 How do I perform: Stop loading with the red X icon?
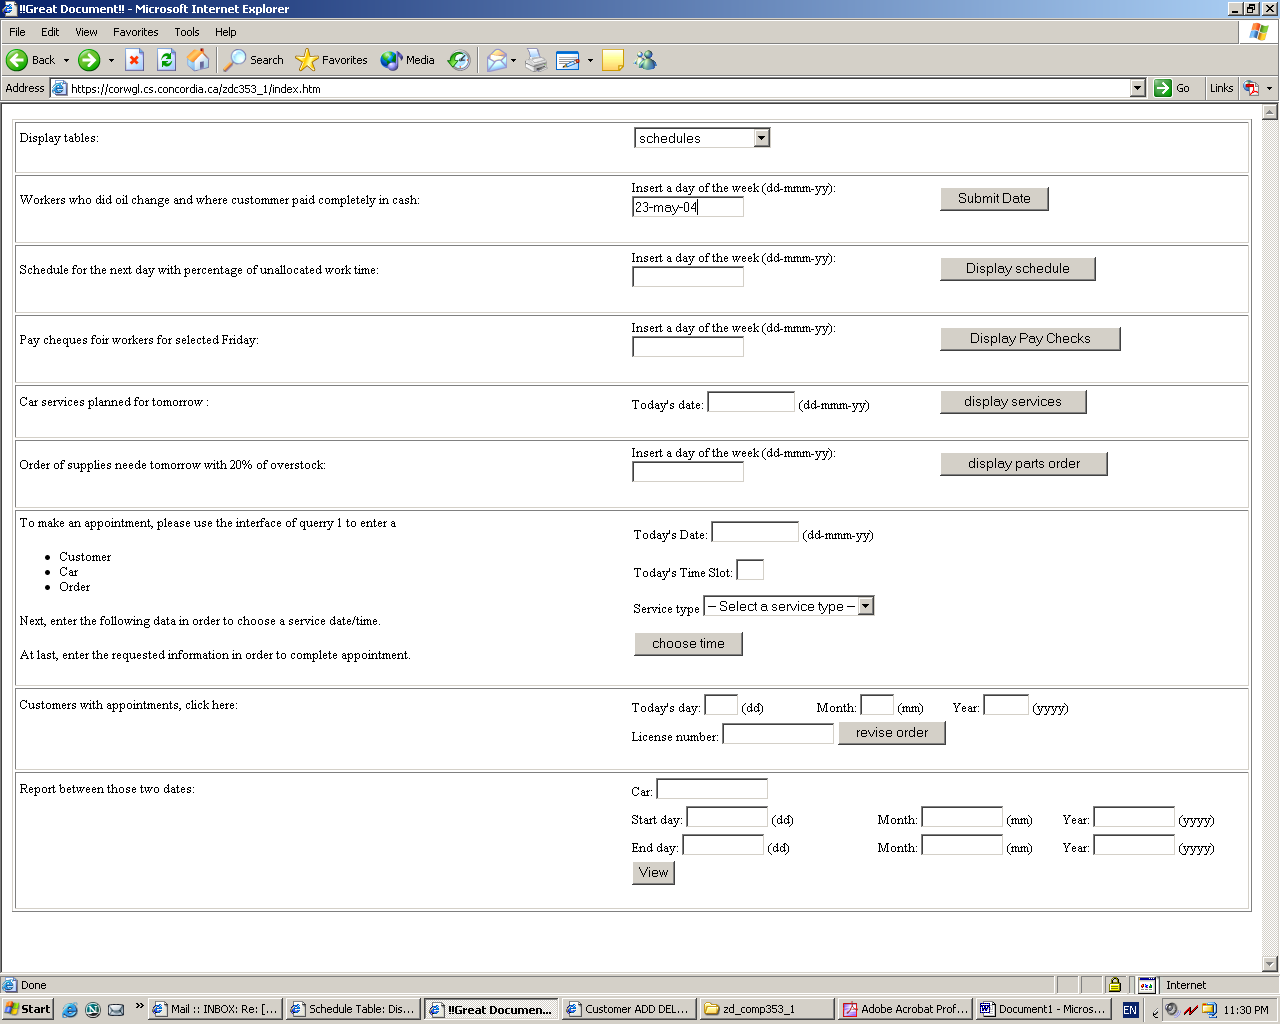[x=134, y=60]
